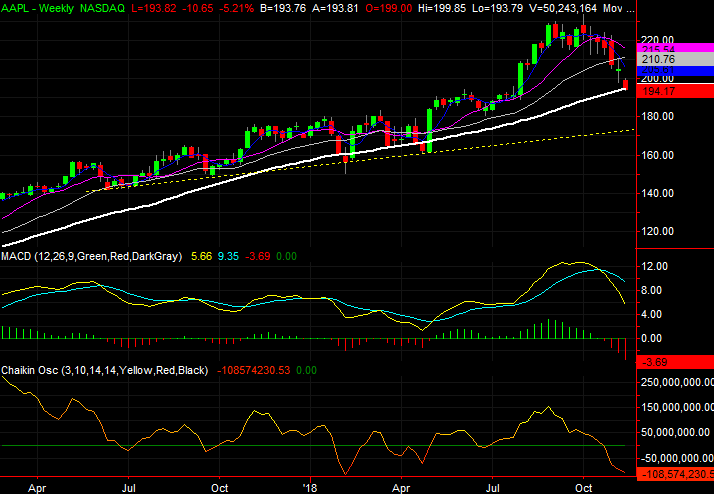Click the red -3.69 tag on MACD axis
The image size is (714, 494).
click(x=675, y=362)
